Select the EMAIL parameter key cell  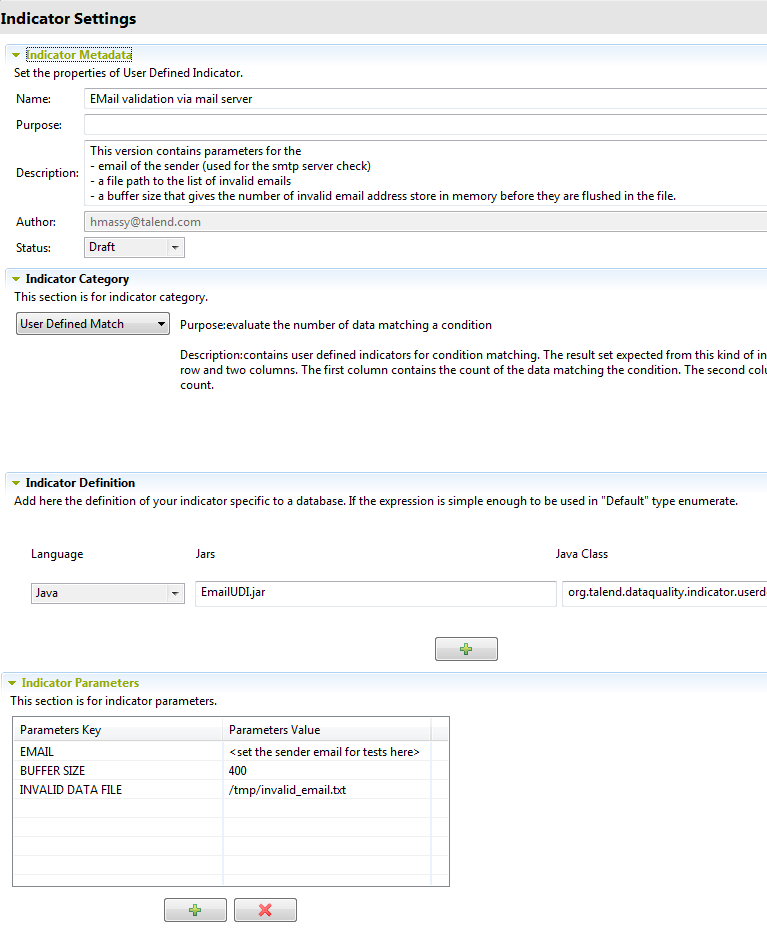click(x=118, y=752)
